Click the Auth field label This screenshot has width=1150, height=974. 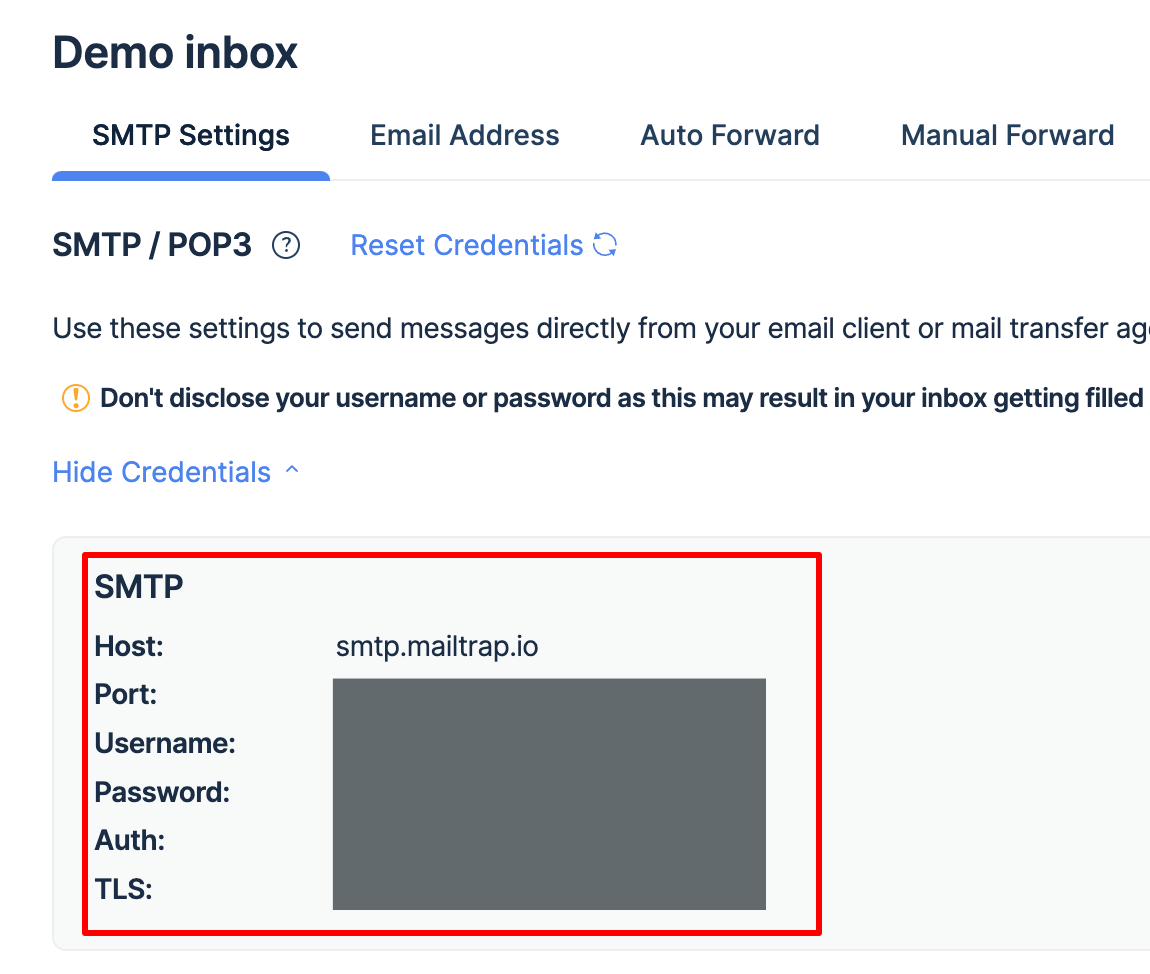click(130, 840)
